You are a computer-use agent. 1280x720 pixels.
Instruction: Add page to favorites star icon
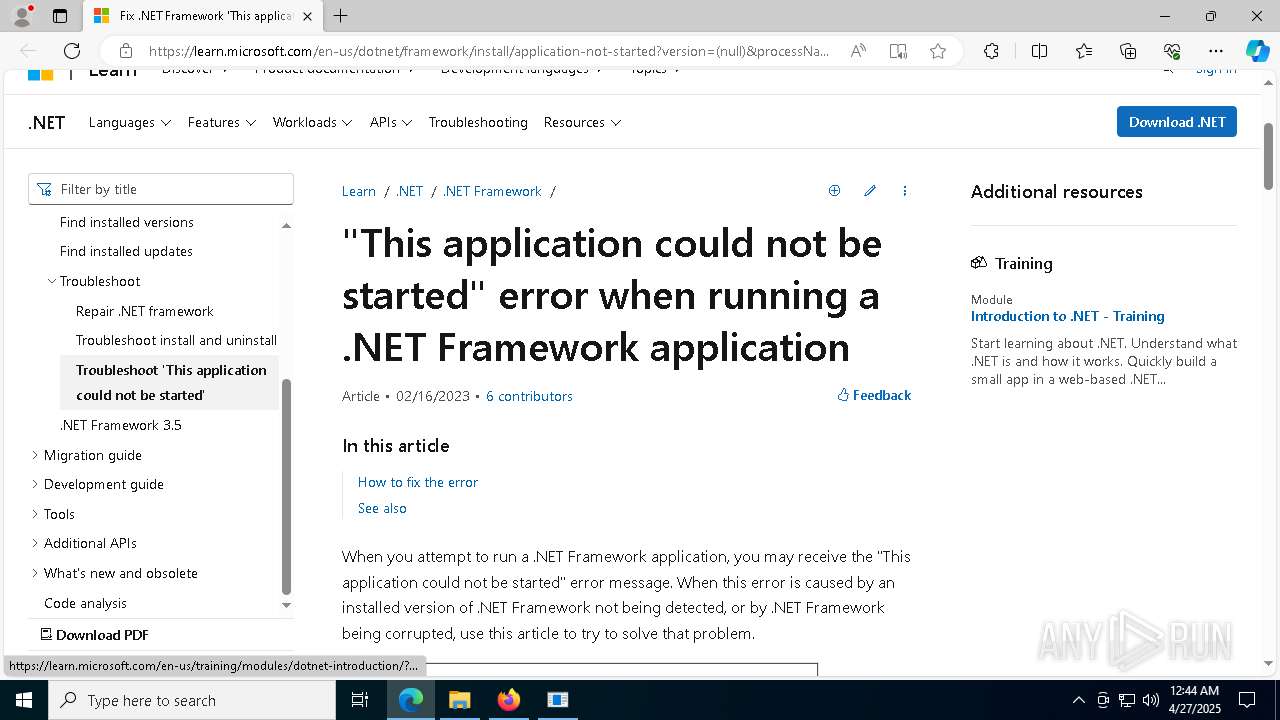[x=938, y=51]
